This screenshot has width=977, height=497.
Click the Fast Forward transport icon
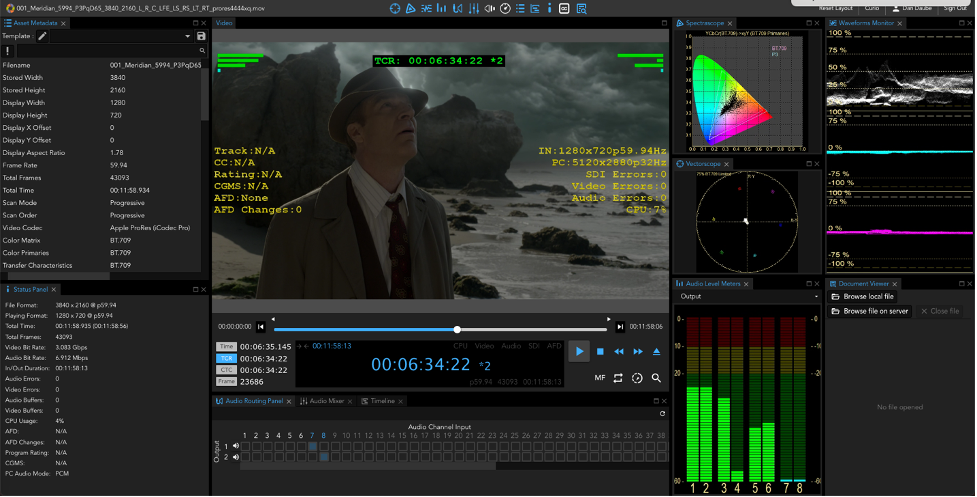637,352
